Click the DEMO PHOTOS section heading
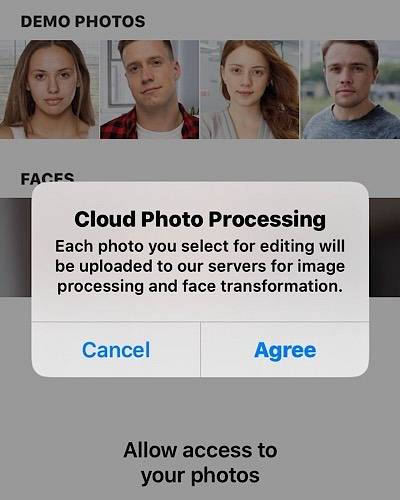Screen dimensions: 400x500 tap(83, 22)
